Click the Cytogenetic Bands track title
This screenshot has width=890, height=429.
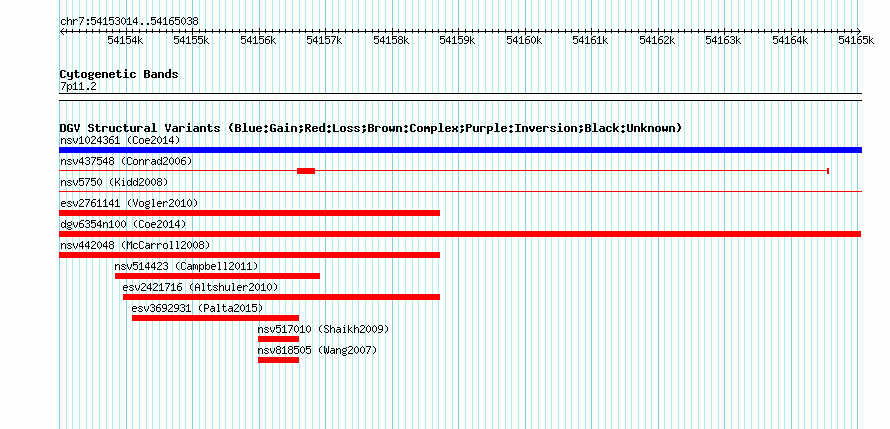tap(119, 74)
